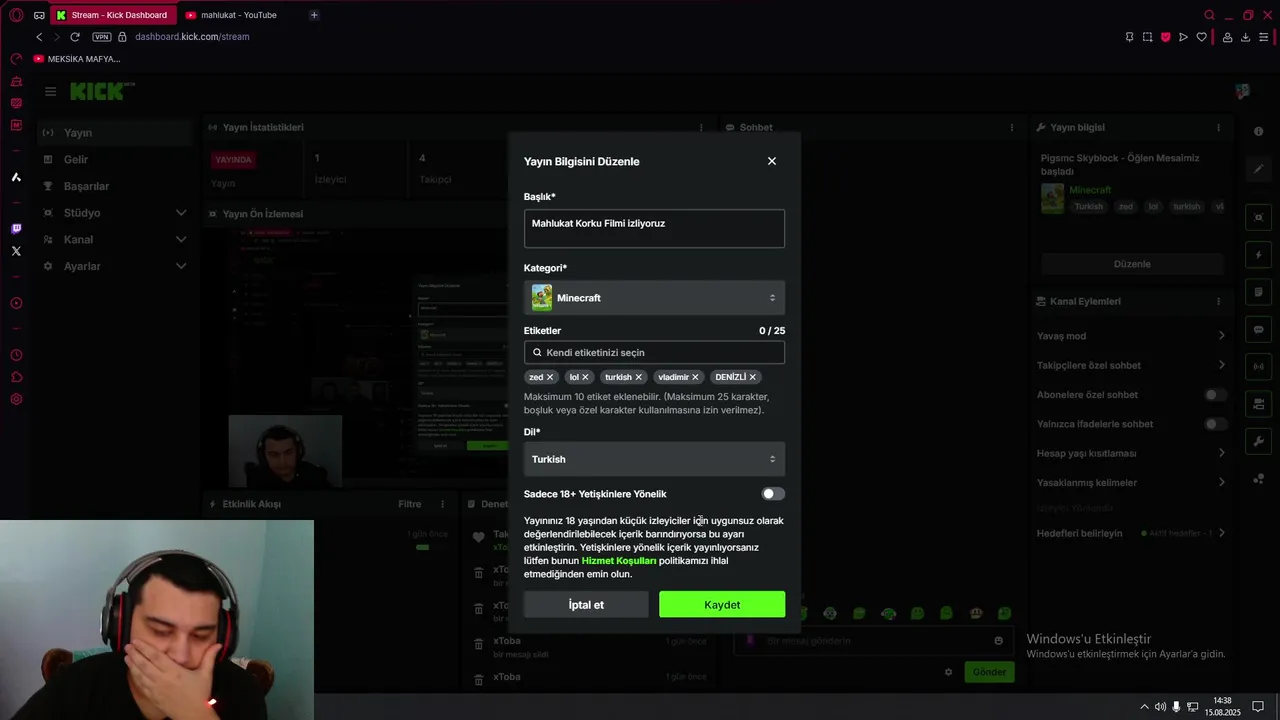Remove the 'vladimir' tag
The width and height of the screenshot is (1280, 720).
pyautogui.click(x=695, y=377)
